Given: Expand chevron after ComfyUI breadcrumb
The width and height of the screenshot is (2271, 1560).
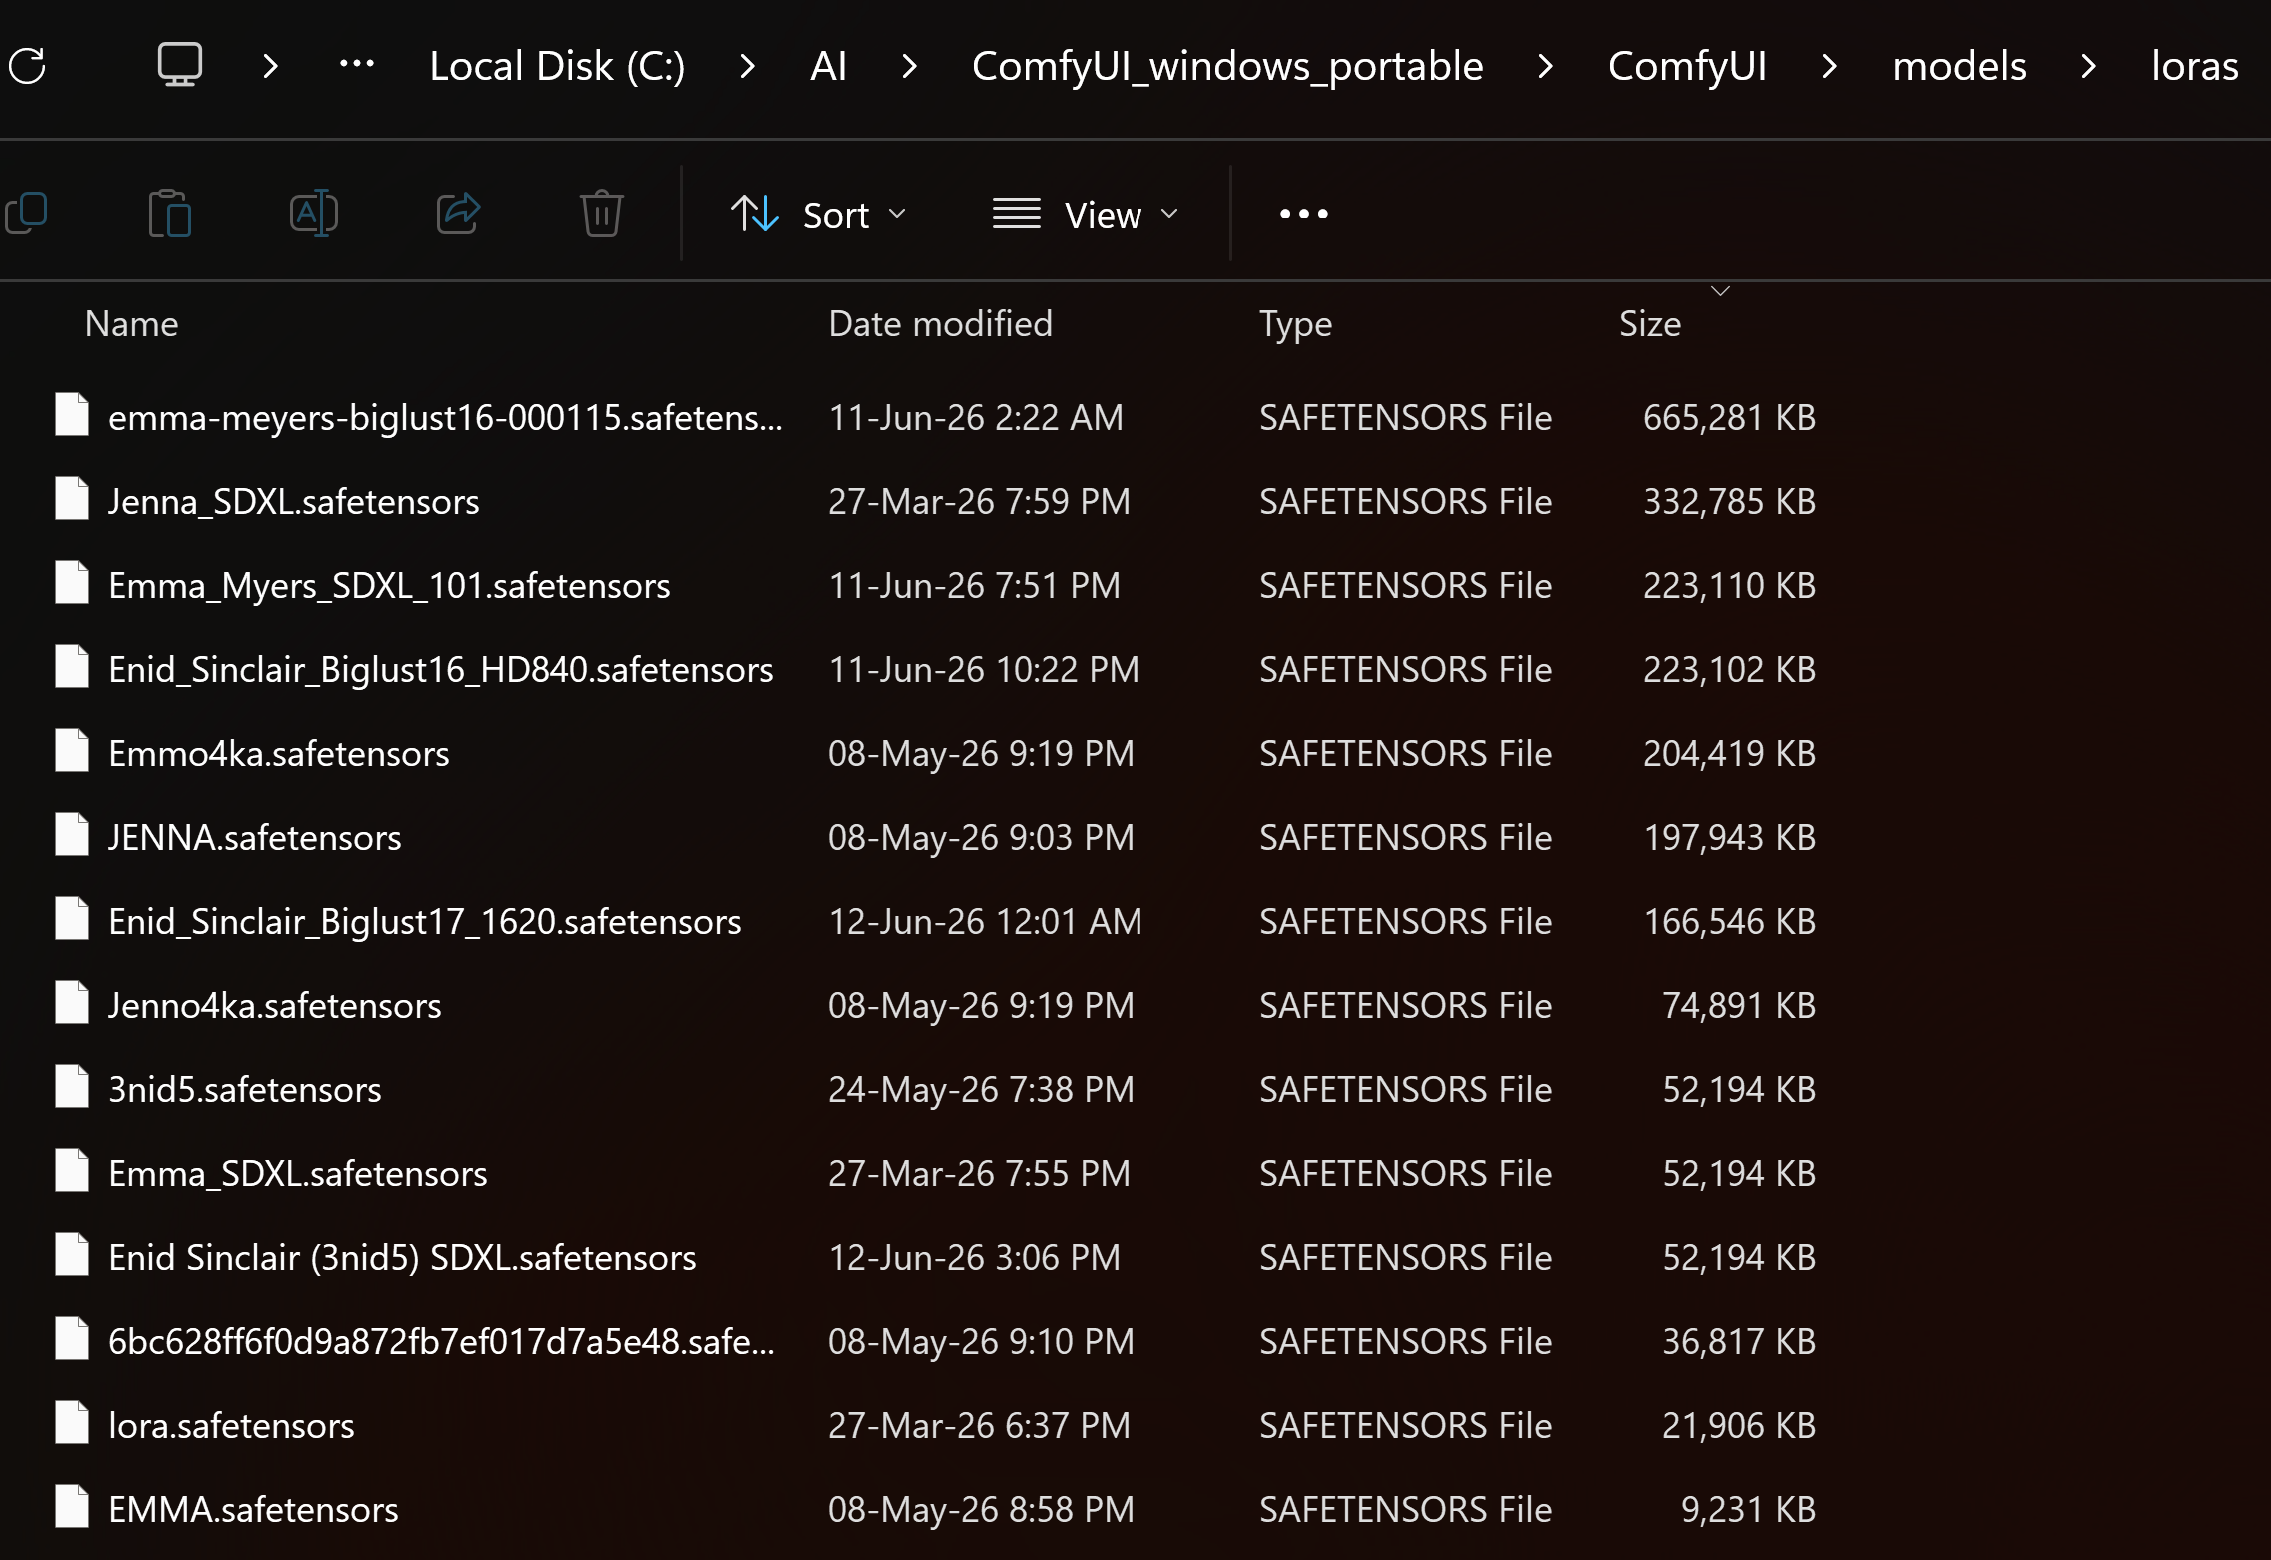Looking at the screenshot, I should point(1829,66).
